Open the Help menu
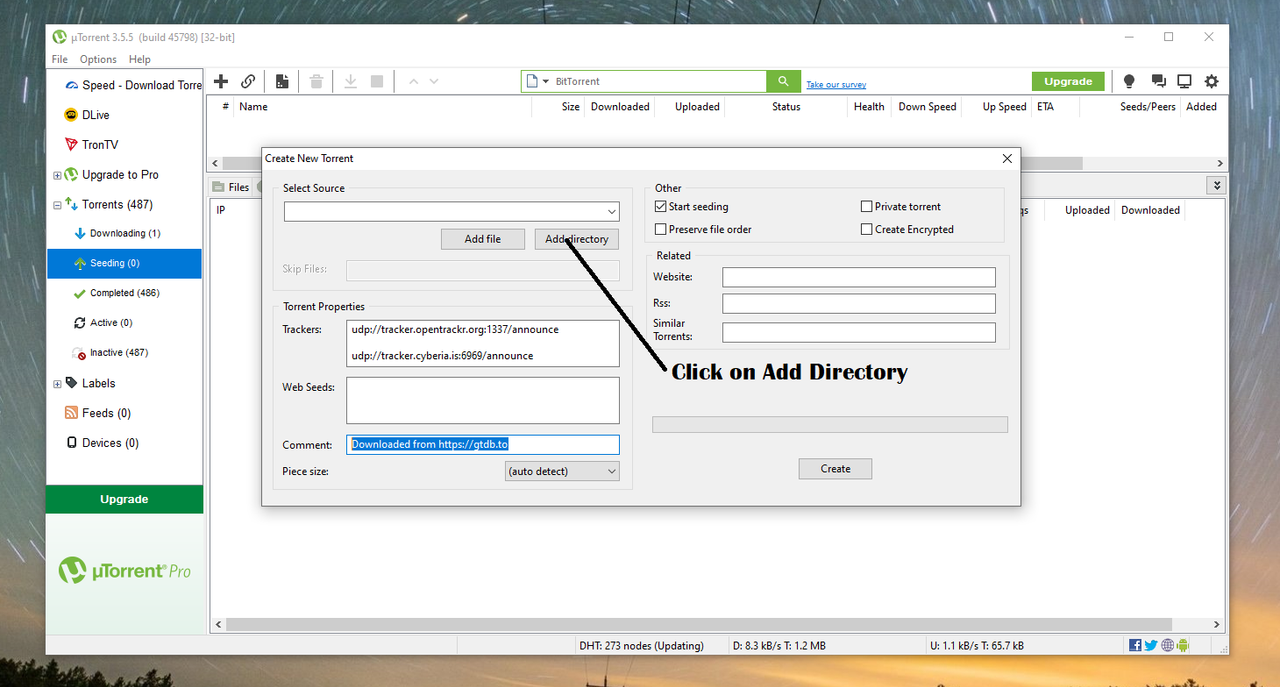Image resolution: width=1280 pixels, height=687 pixels. 140,59
